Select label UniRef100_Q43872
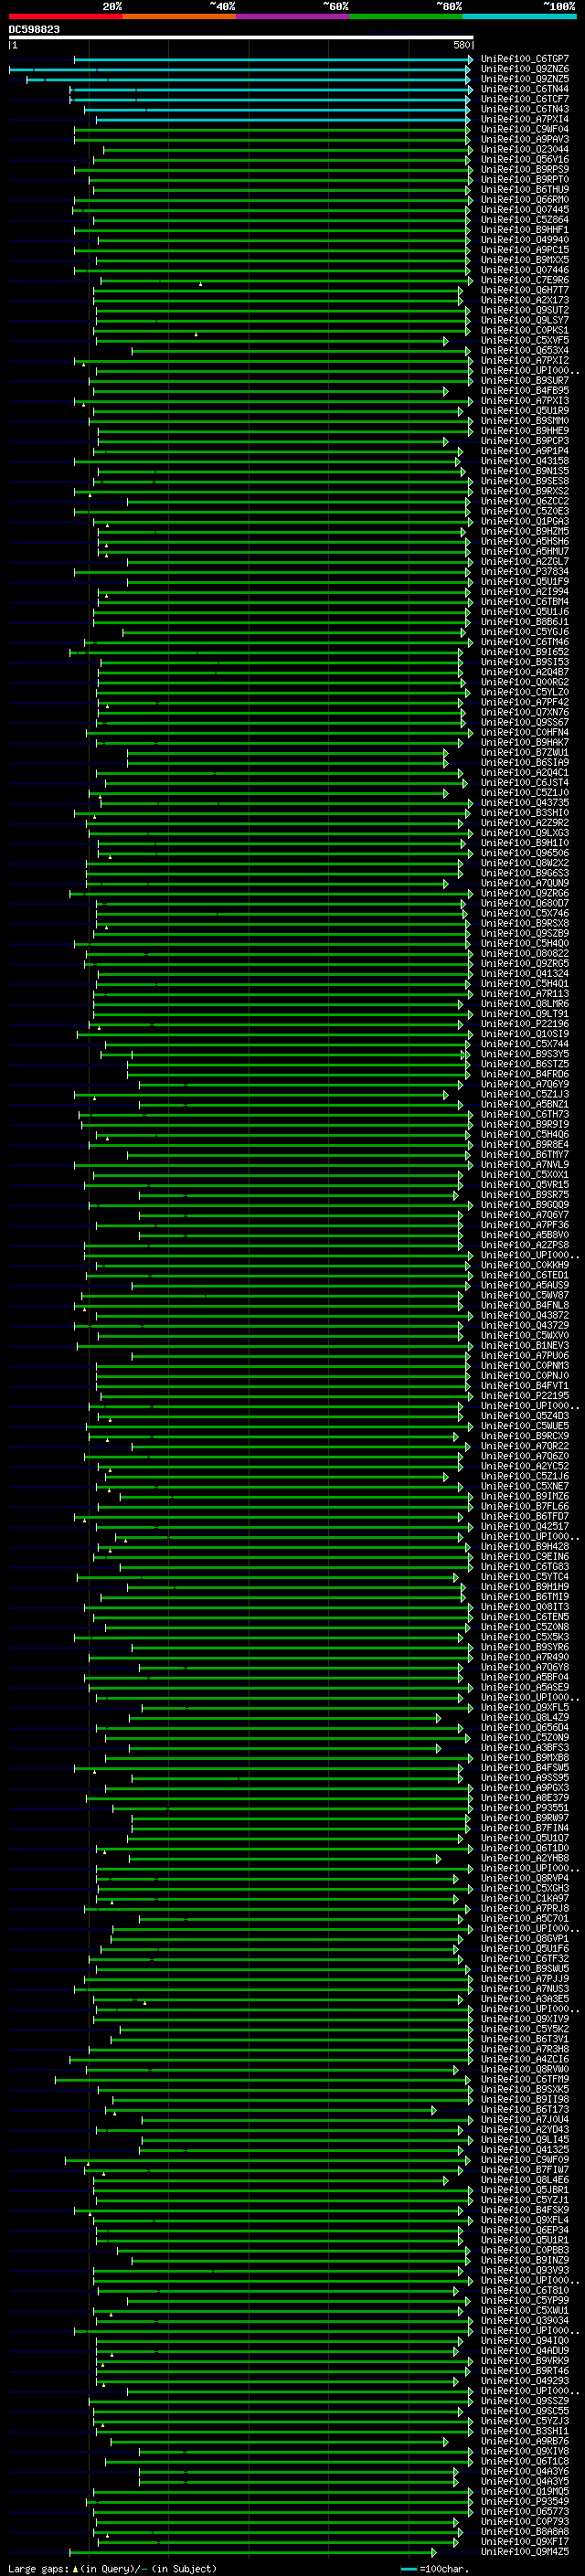The height and width of the screenshot is (2576, 585). click(x=525, y=1315)
